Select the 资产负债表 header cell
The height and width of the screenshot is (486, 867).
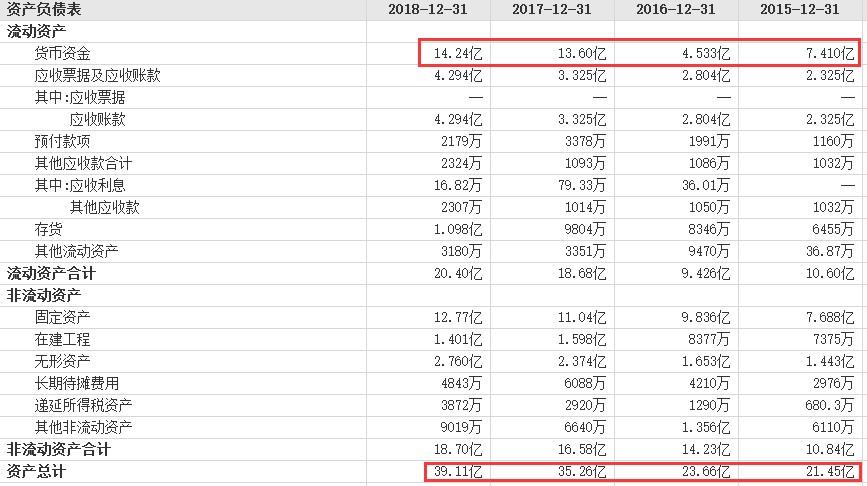coord(44,9)
